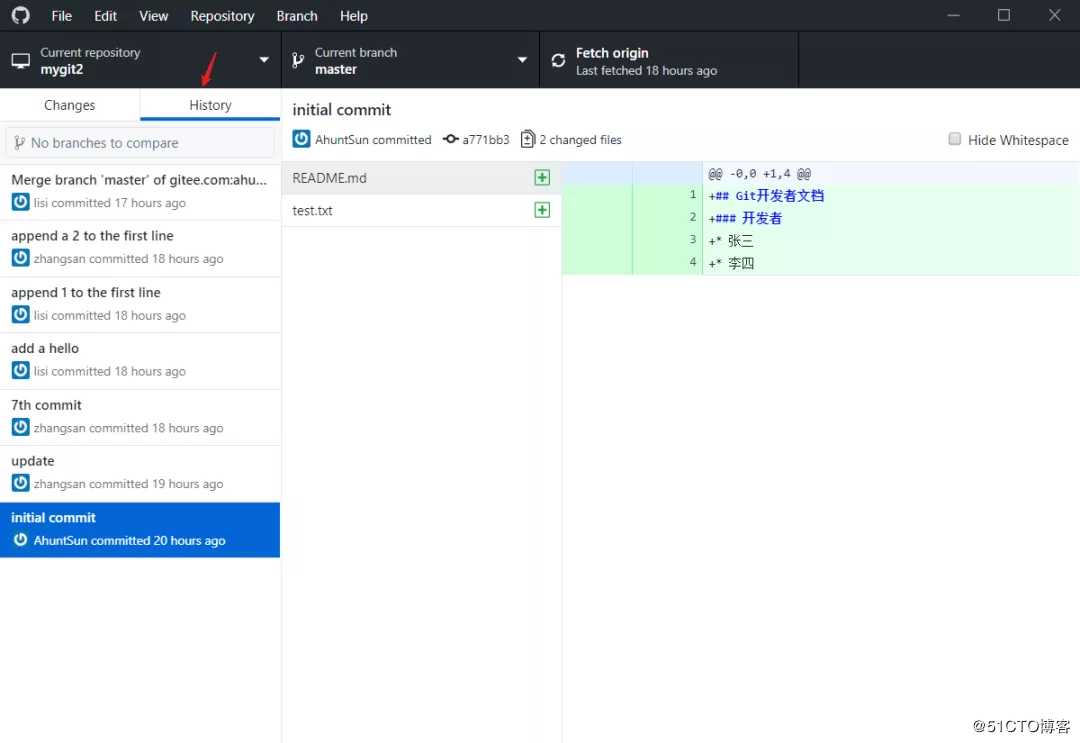Select the add a hello commit

pos(140,360)
